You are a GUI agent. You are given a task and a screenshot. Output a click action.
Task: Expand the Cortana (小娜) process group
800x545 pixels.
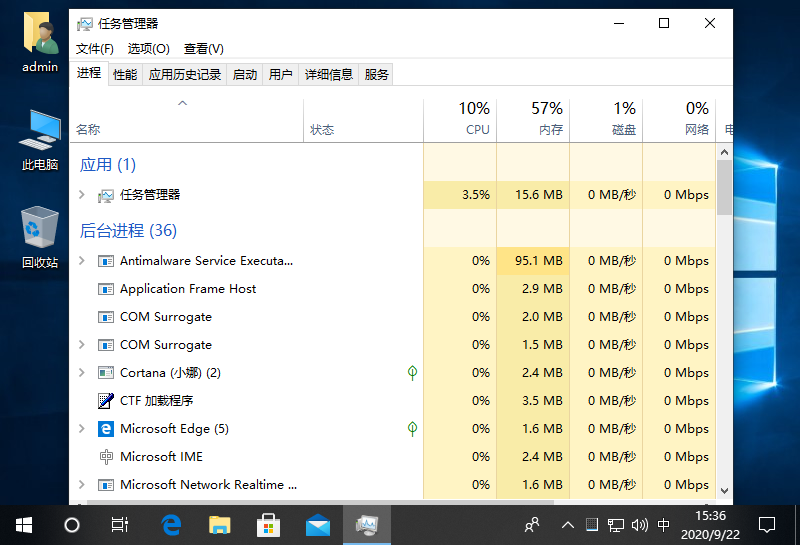coord(82,373)
